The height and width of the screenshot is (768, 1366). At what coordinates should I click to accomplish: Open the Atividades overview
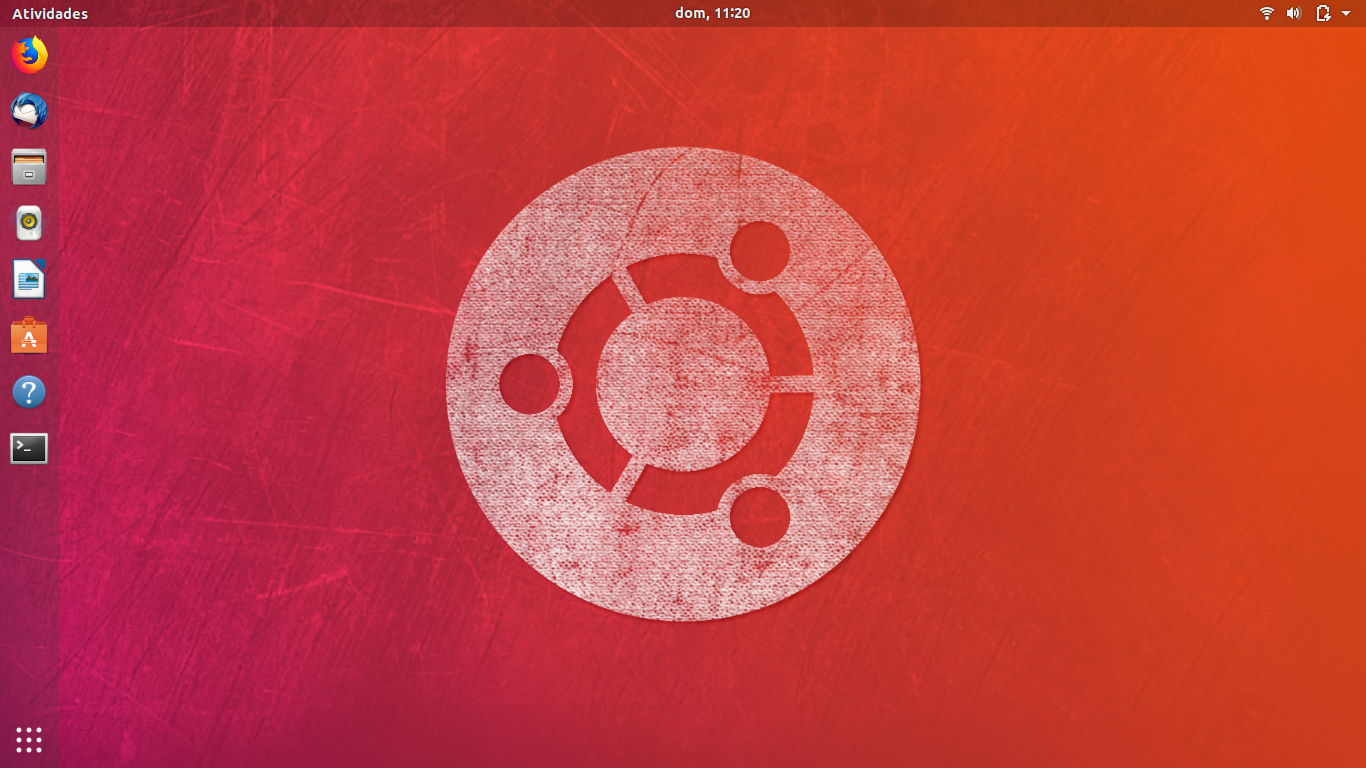pyautogui.click(x=50, y=13)
